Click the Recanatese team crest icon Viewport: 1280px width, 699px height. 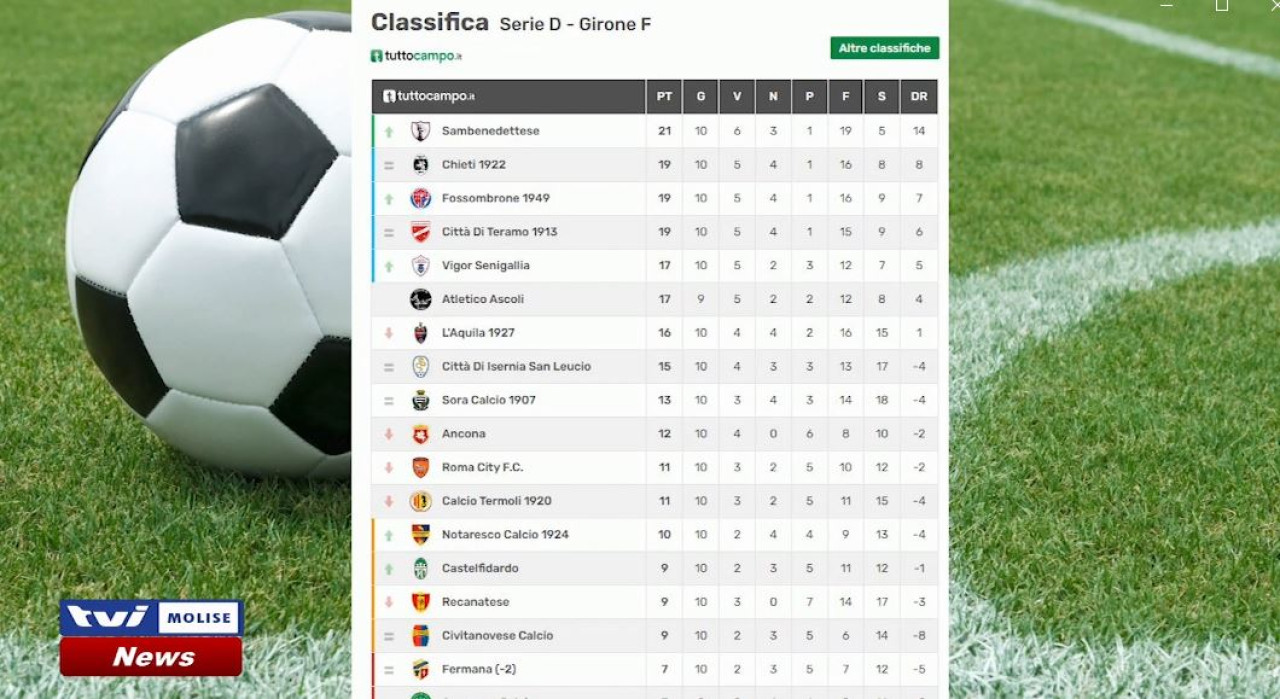click(x=421, y=602)
